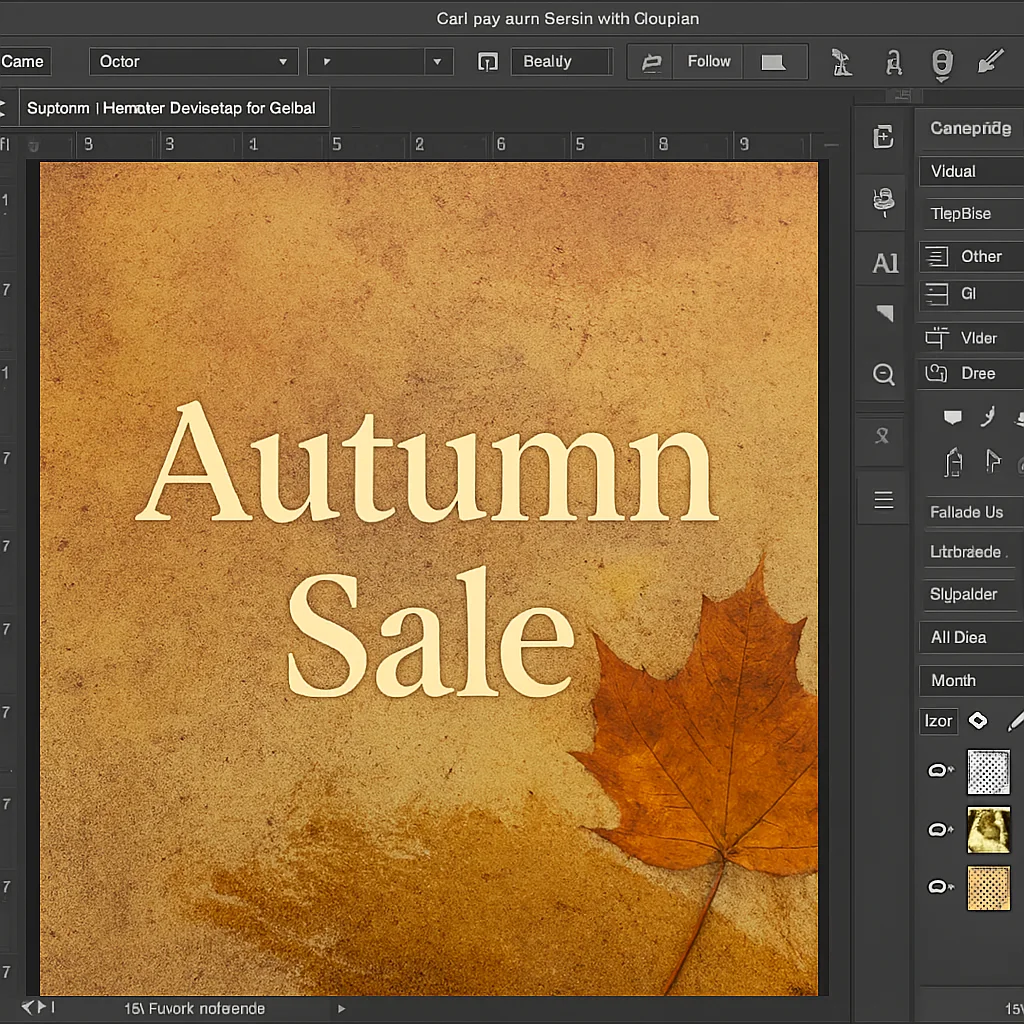Viewport: 1024px width, 1024px height.
Task: Click the stamp tool in side strip
Action: pyautogui.click(x=884, y=201)
